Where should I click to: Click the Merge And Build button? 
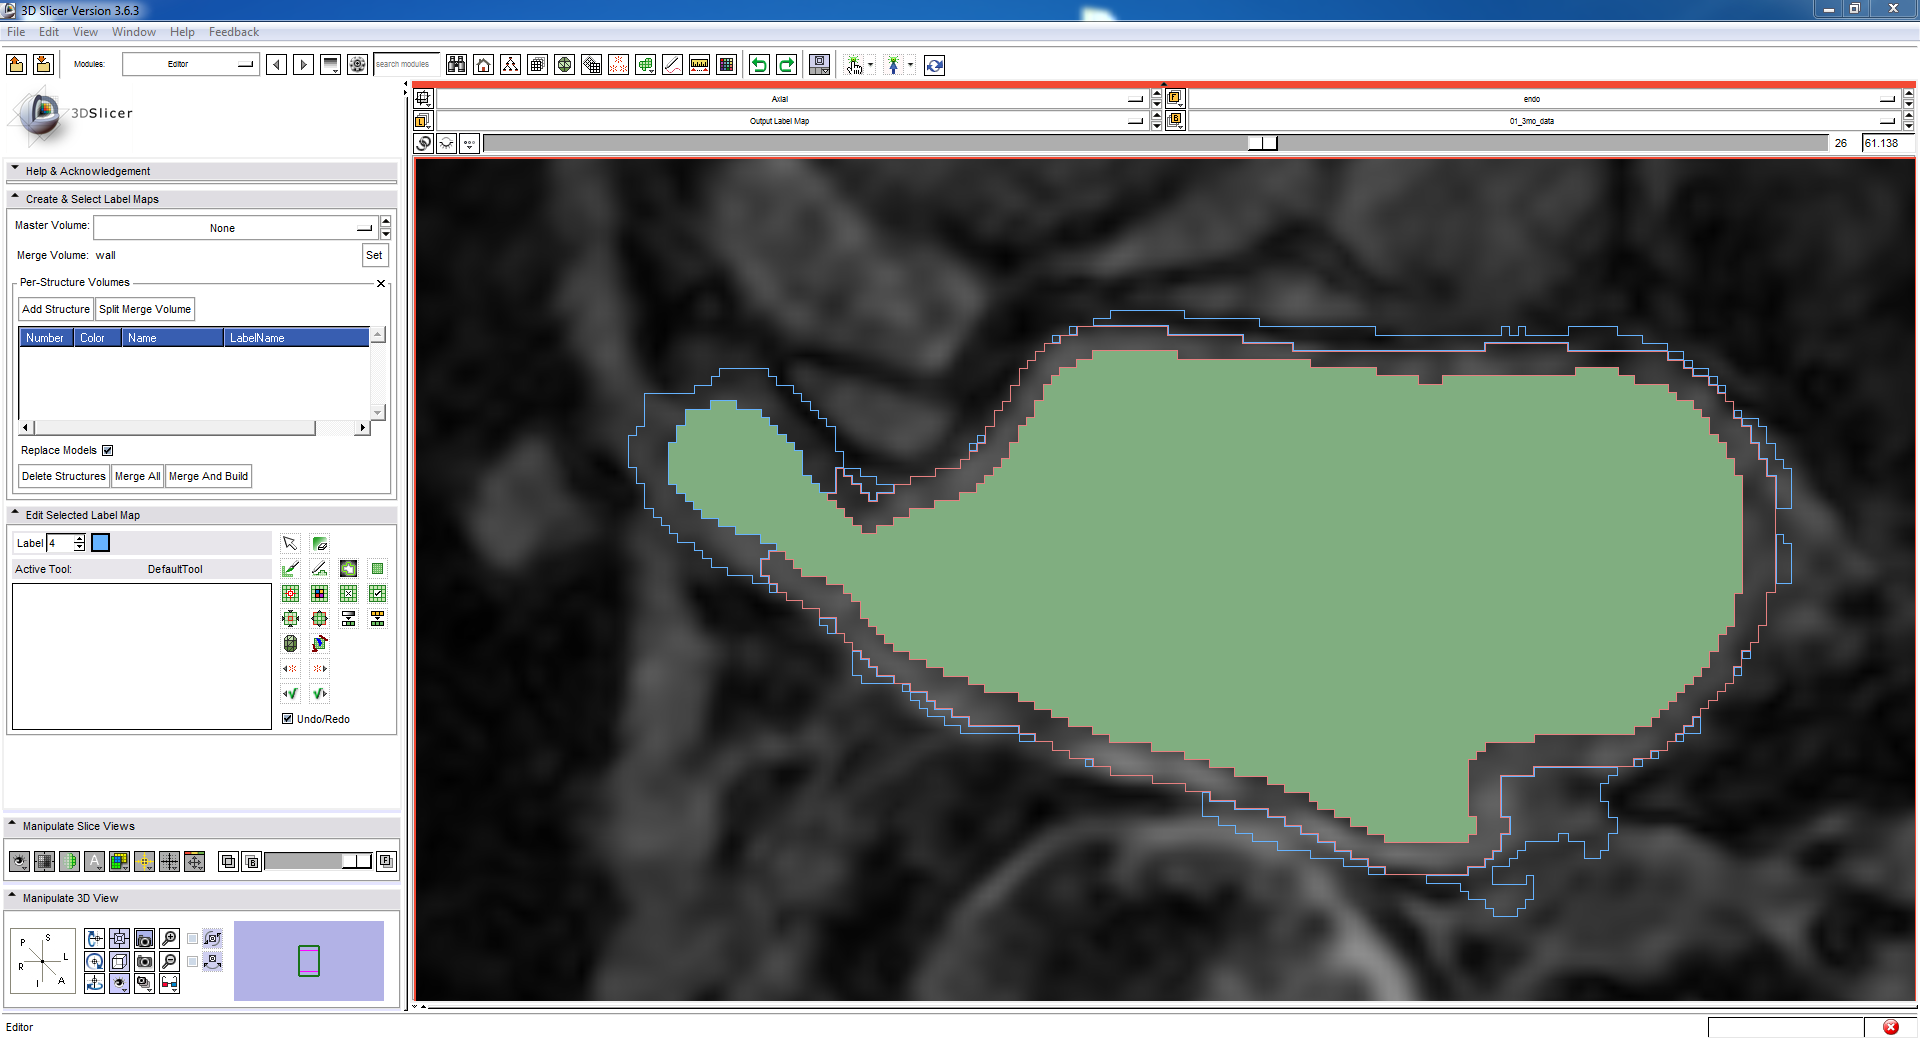208,476
